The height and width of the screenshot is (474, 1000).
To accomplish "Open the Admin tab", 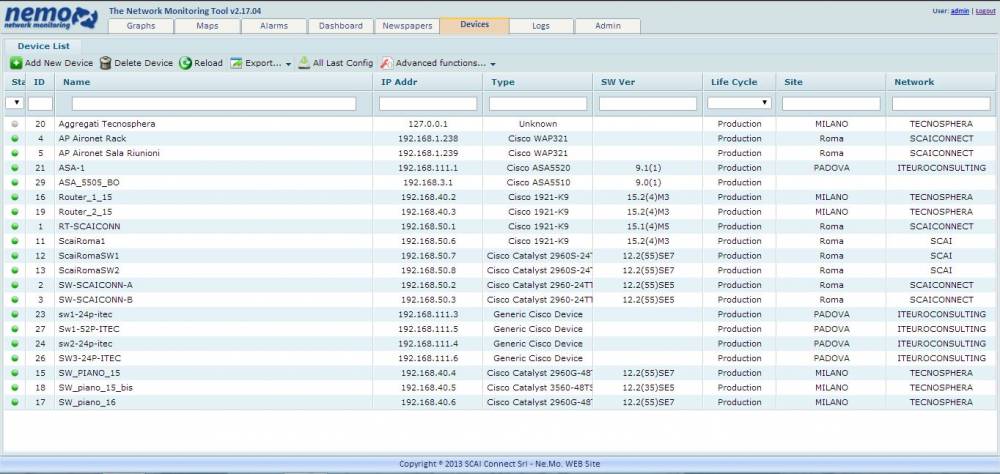I will pos(608,26).
